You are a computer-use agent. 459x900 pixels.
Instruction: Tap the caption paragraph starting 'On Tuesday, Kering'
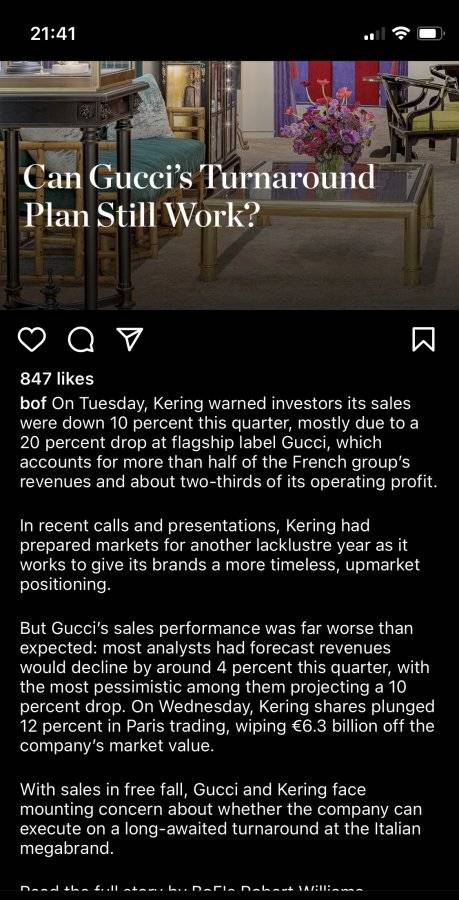pyautogui.click(x=229, y=443)
